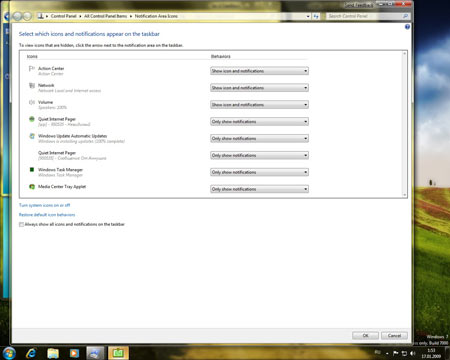
Task: Click Control Panel in the breadcrumb bar
Action: 63,16
